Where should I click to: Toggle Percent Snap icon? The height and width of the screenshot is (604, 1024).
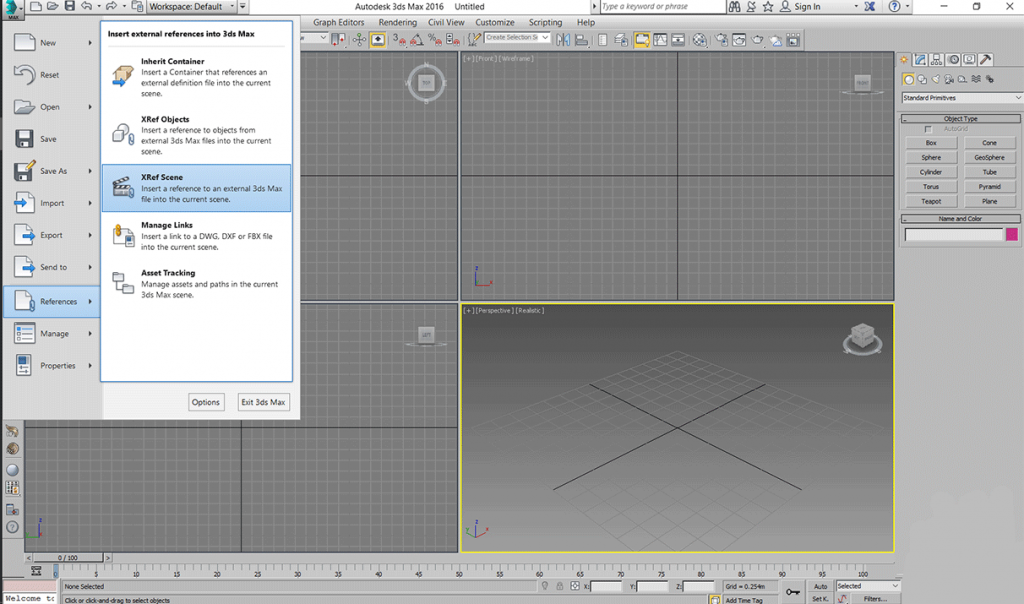435,40
